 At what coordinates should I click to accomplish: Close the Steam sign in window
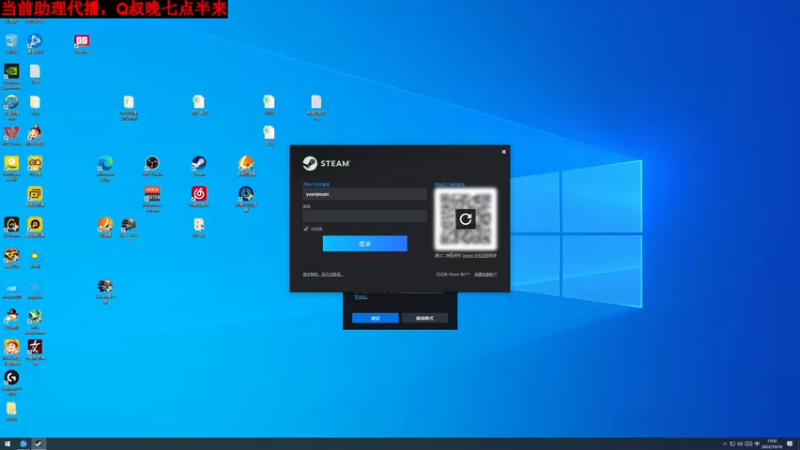(504, 152)
